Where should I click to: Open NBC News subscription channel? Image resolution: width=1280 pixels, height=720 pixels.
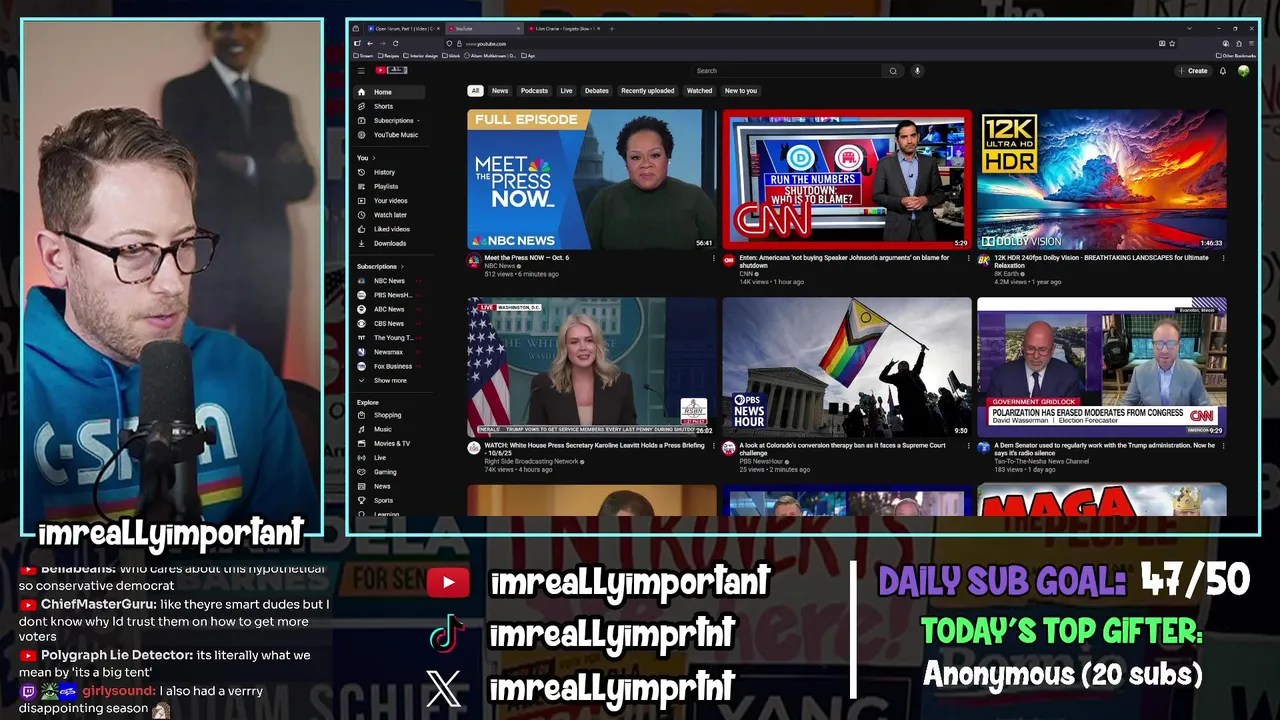point(390,281)
